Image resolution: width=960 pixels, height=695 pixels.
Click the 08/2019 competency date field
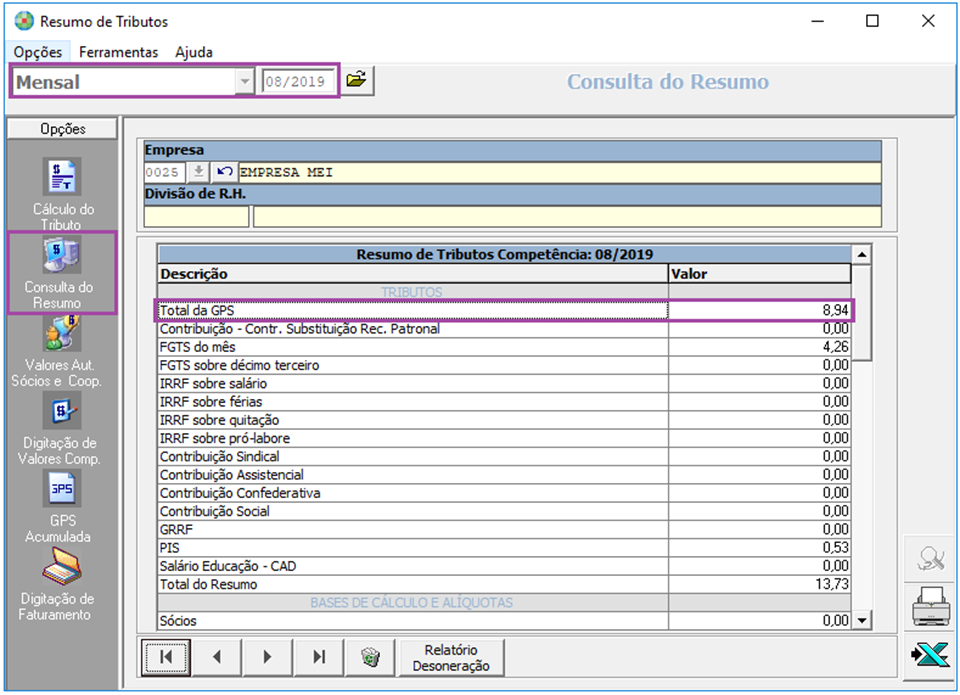point(298,81)
